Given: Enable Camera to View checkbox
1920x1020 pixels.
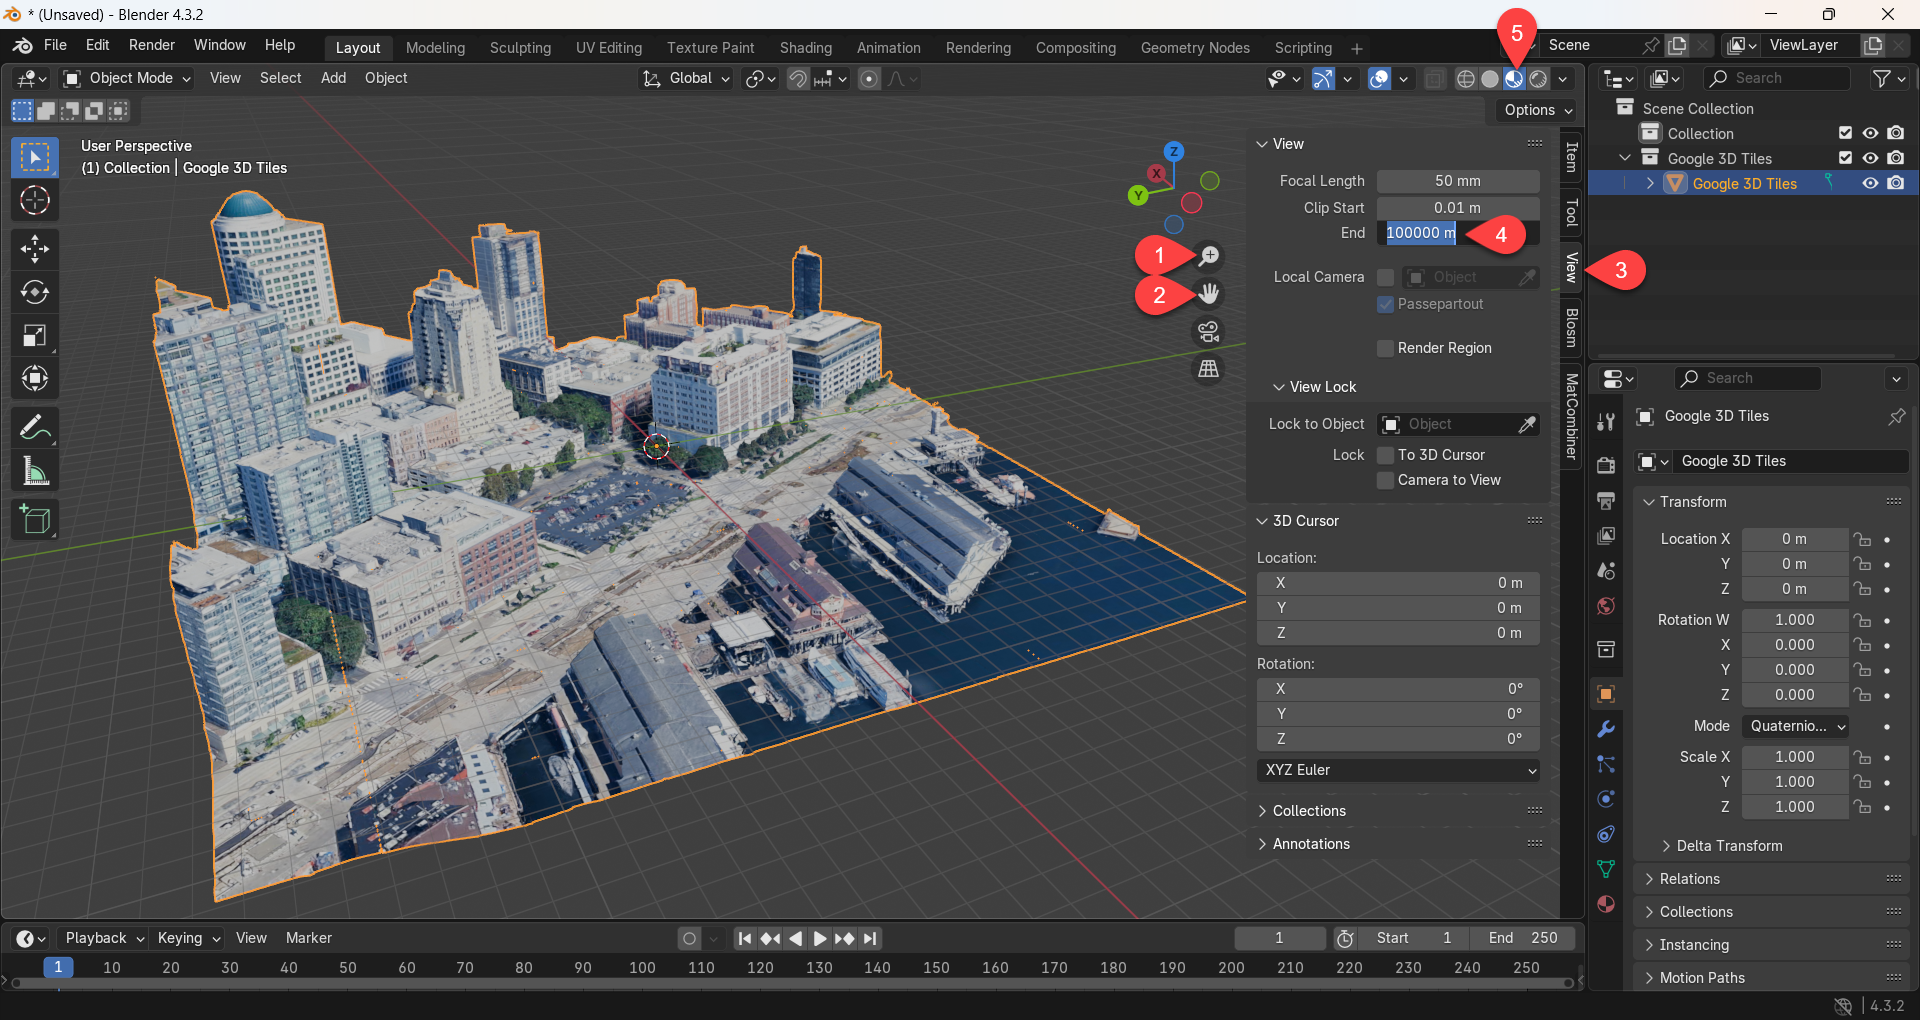Looking at the screenshot, I should pyautogui.click(x=1386, y=480).
